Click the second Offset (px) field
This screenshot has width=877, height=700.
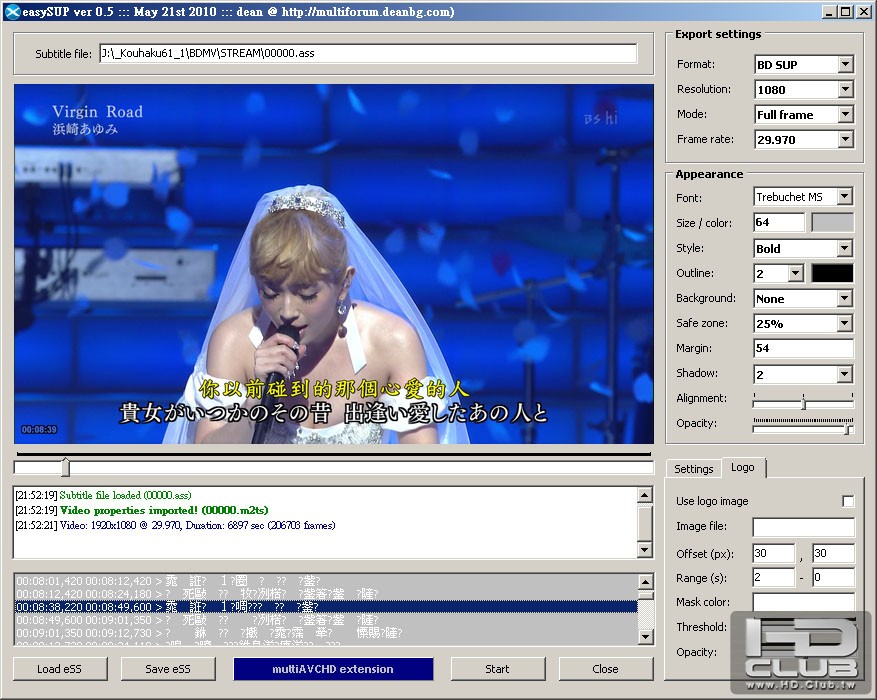pos(833,553)
